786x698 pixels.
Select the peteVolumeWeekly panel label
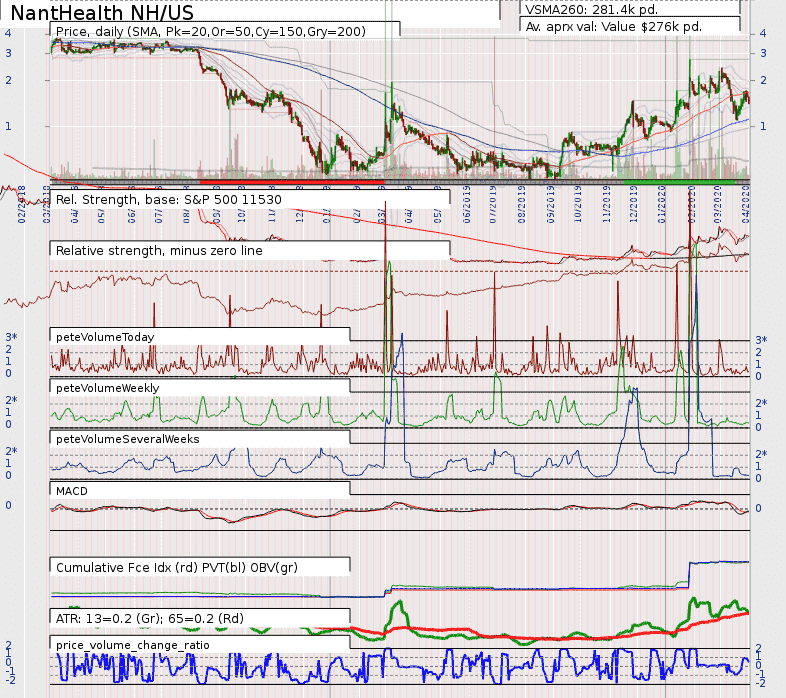pyautogui.click(x=107, y=388)
